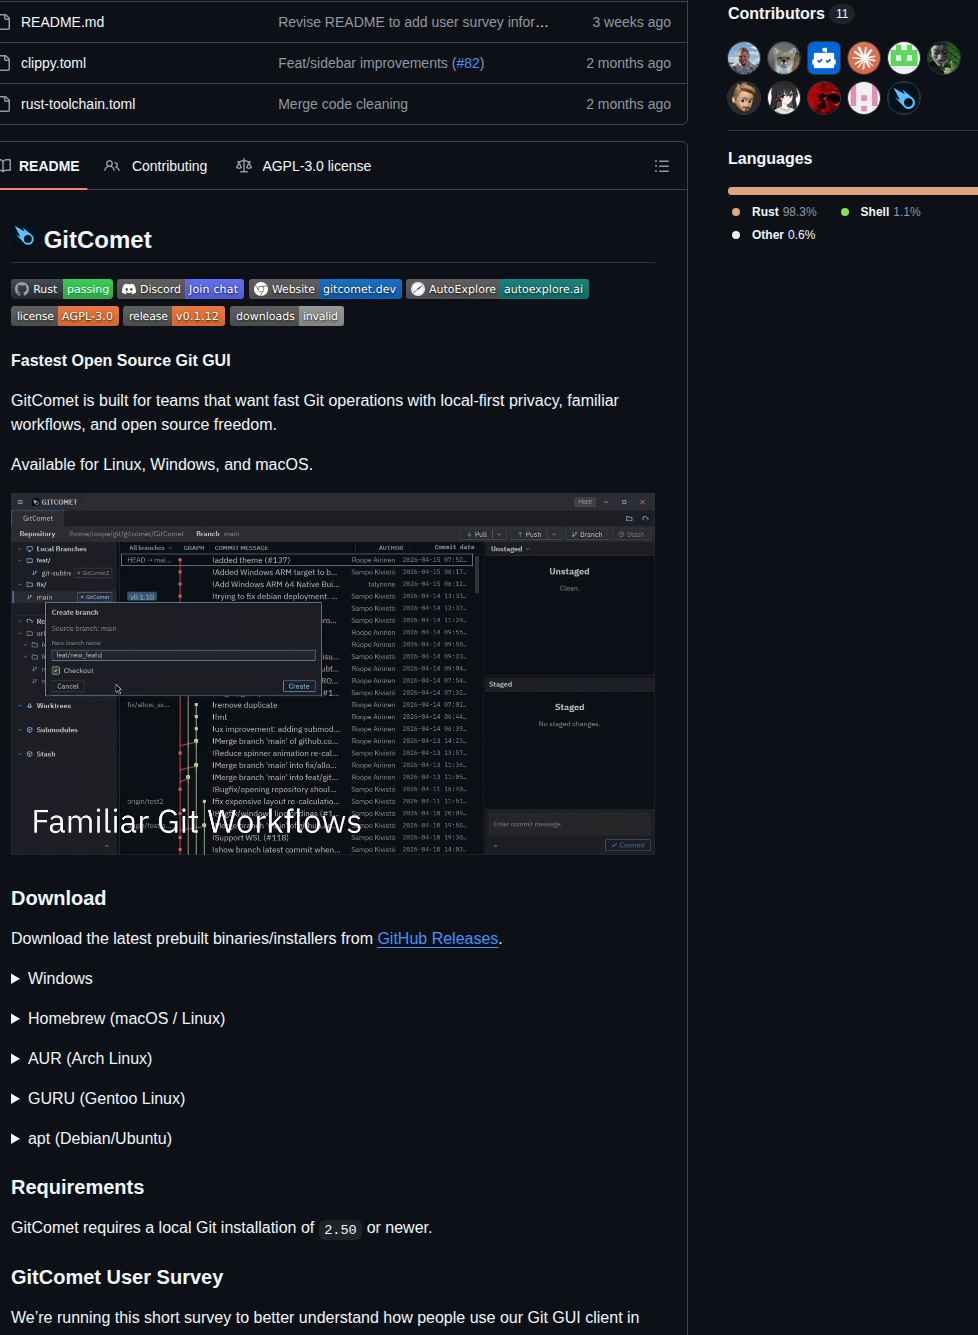
Task: Click the Languages percentage bar
Action: pos(853,190)
